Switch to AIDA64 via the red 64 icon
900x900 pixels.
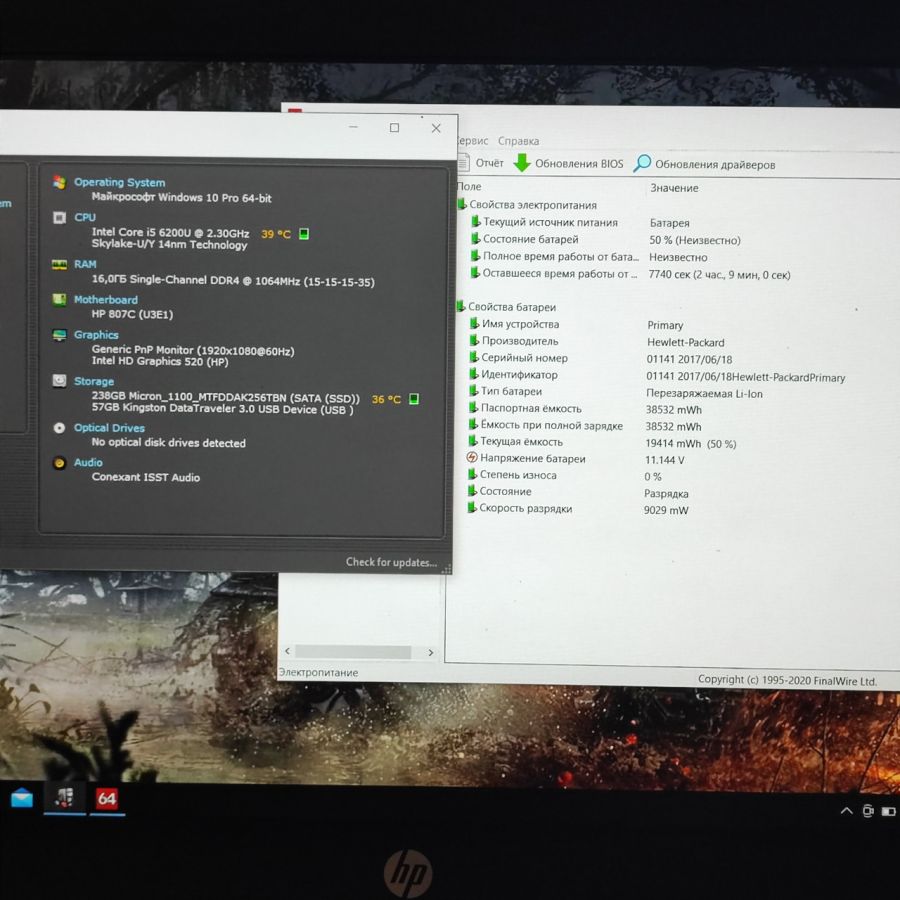[x=107, y=798]
